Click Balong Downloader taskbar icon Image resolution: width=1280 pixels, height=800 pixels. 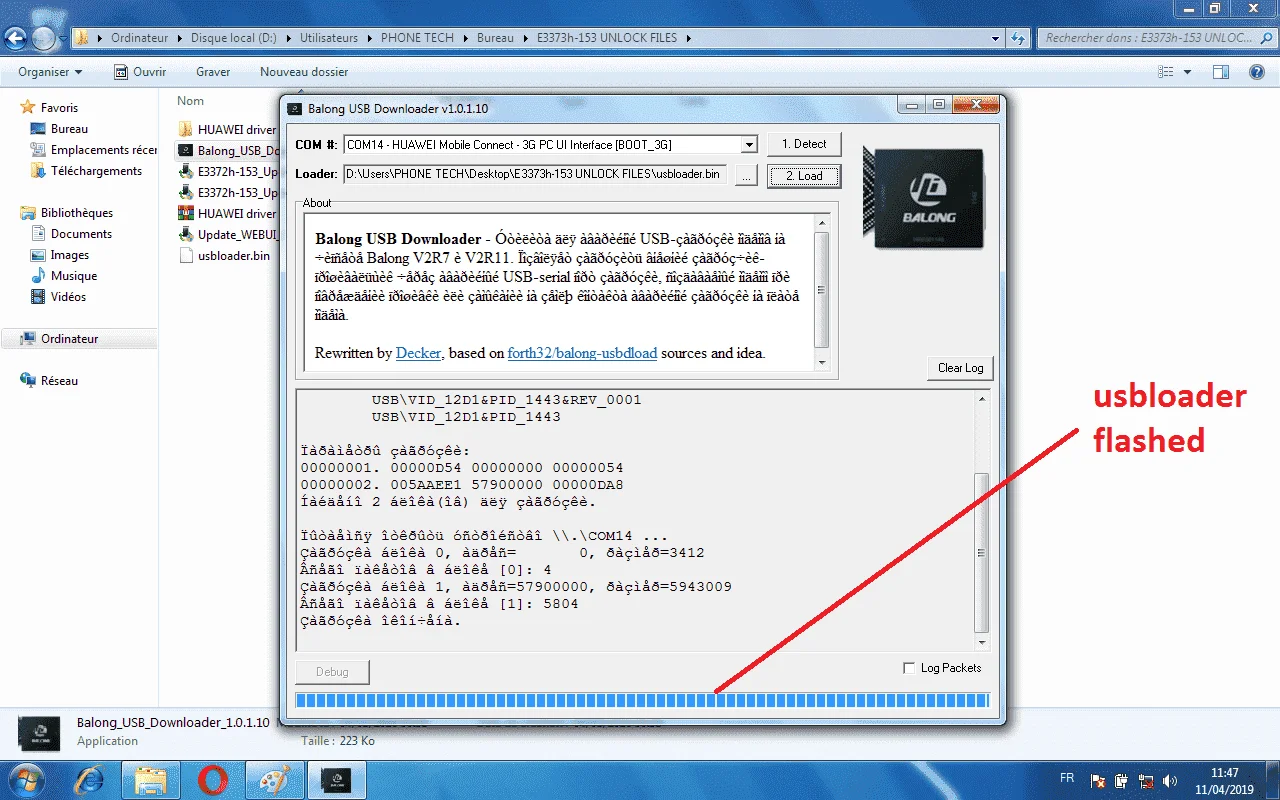pyautogui.click(x=335, y=780)
